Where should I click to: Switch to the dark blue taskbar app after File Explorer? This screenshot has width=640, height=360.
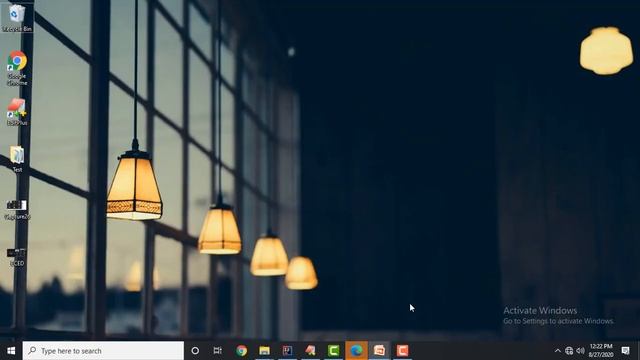[287, 351]
